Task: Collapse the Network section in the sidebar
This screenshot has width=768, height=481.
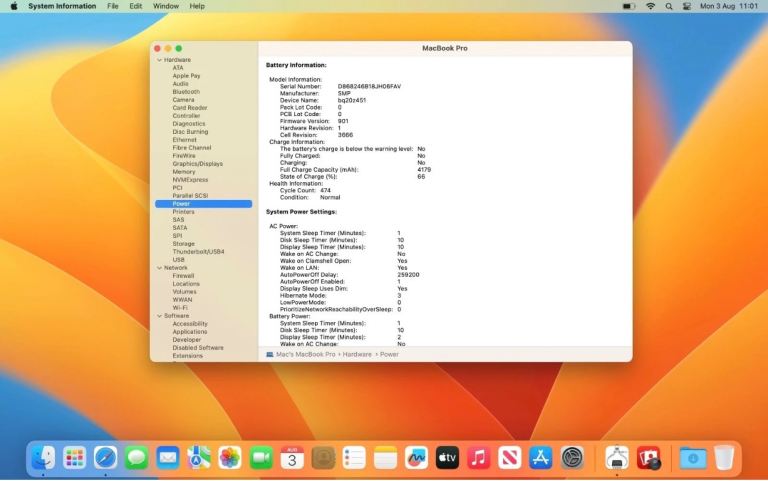Action: (x=159, y=268)
